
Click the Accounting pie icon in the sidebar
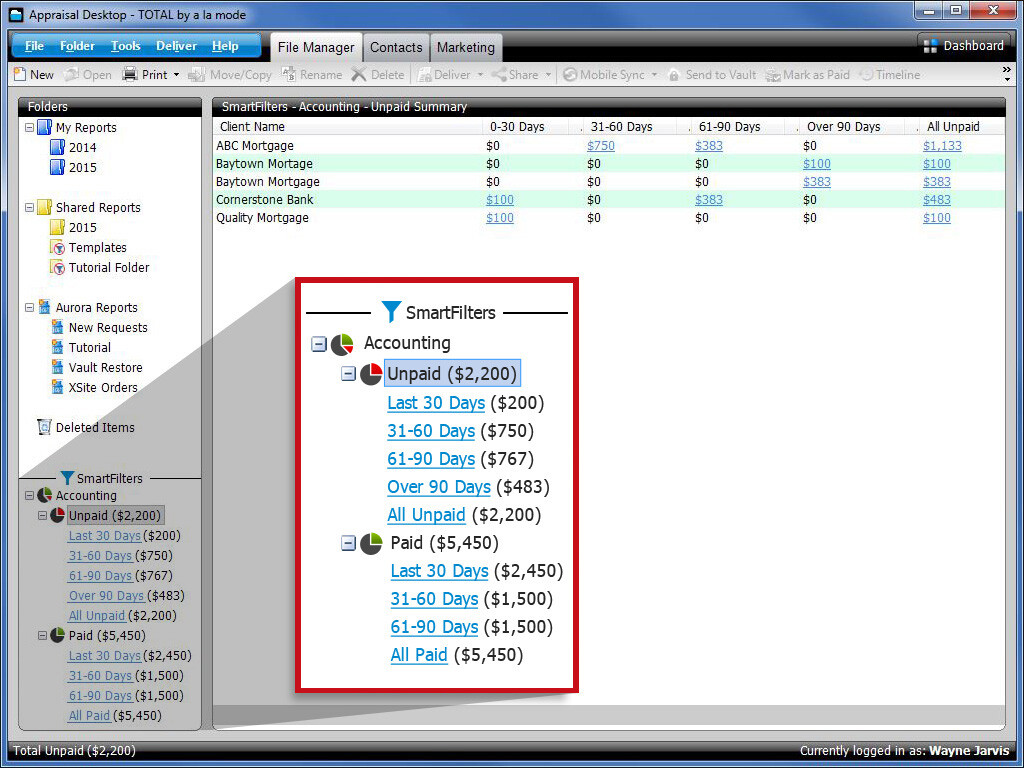44,495
